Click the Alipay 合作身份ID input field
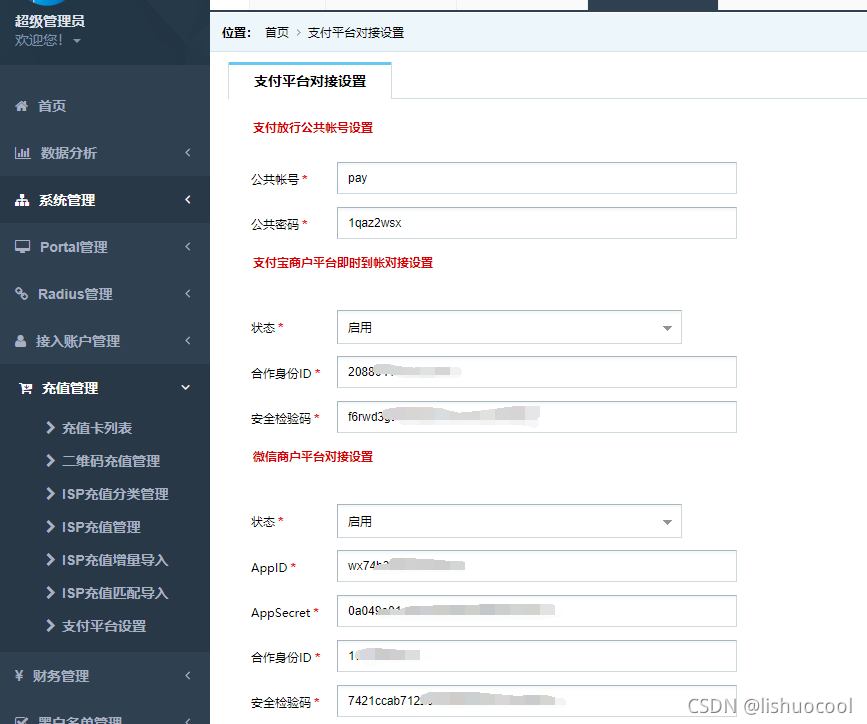 537,372
